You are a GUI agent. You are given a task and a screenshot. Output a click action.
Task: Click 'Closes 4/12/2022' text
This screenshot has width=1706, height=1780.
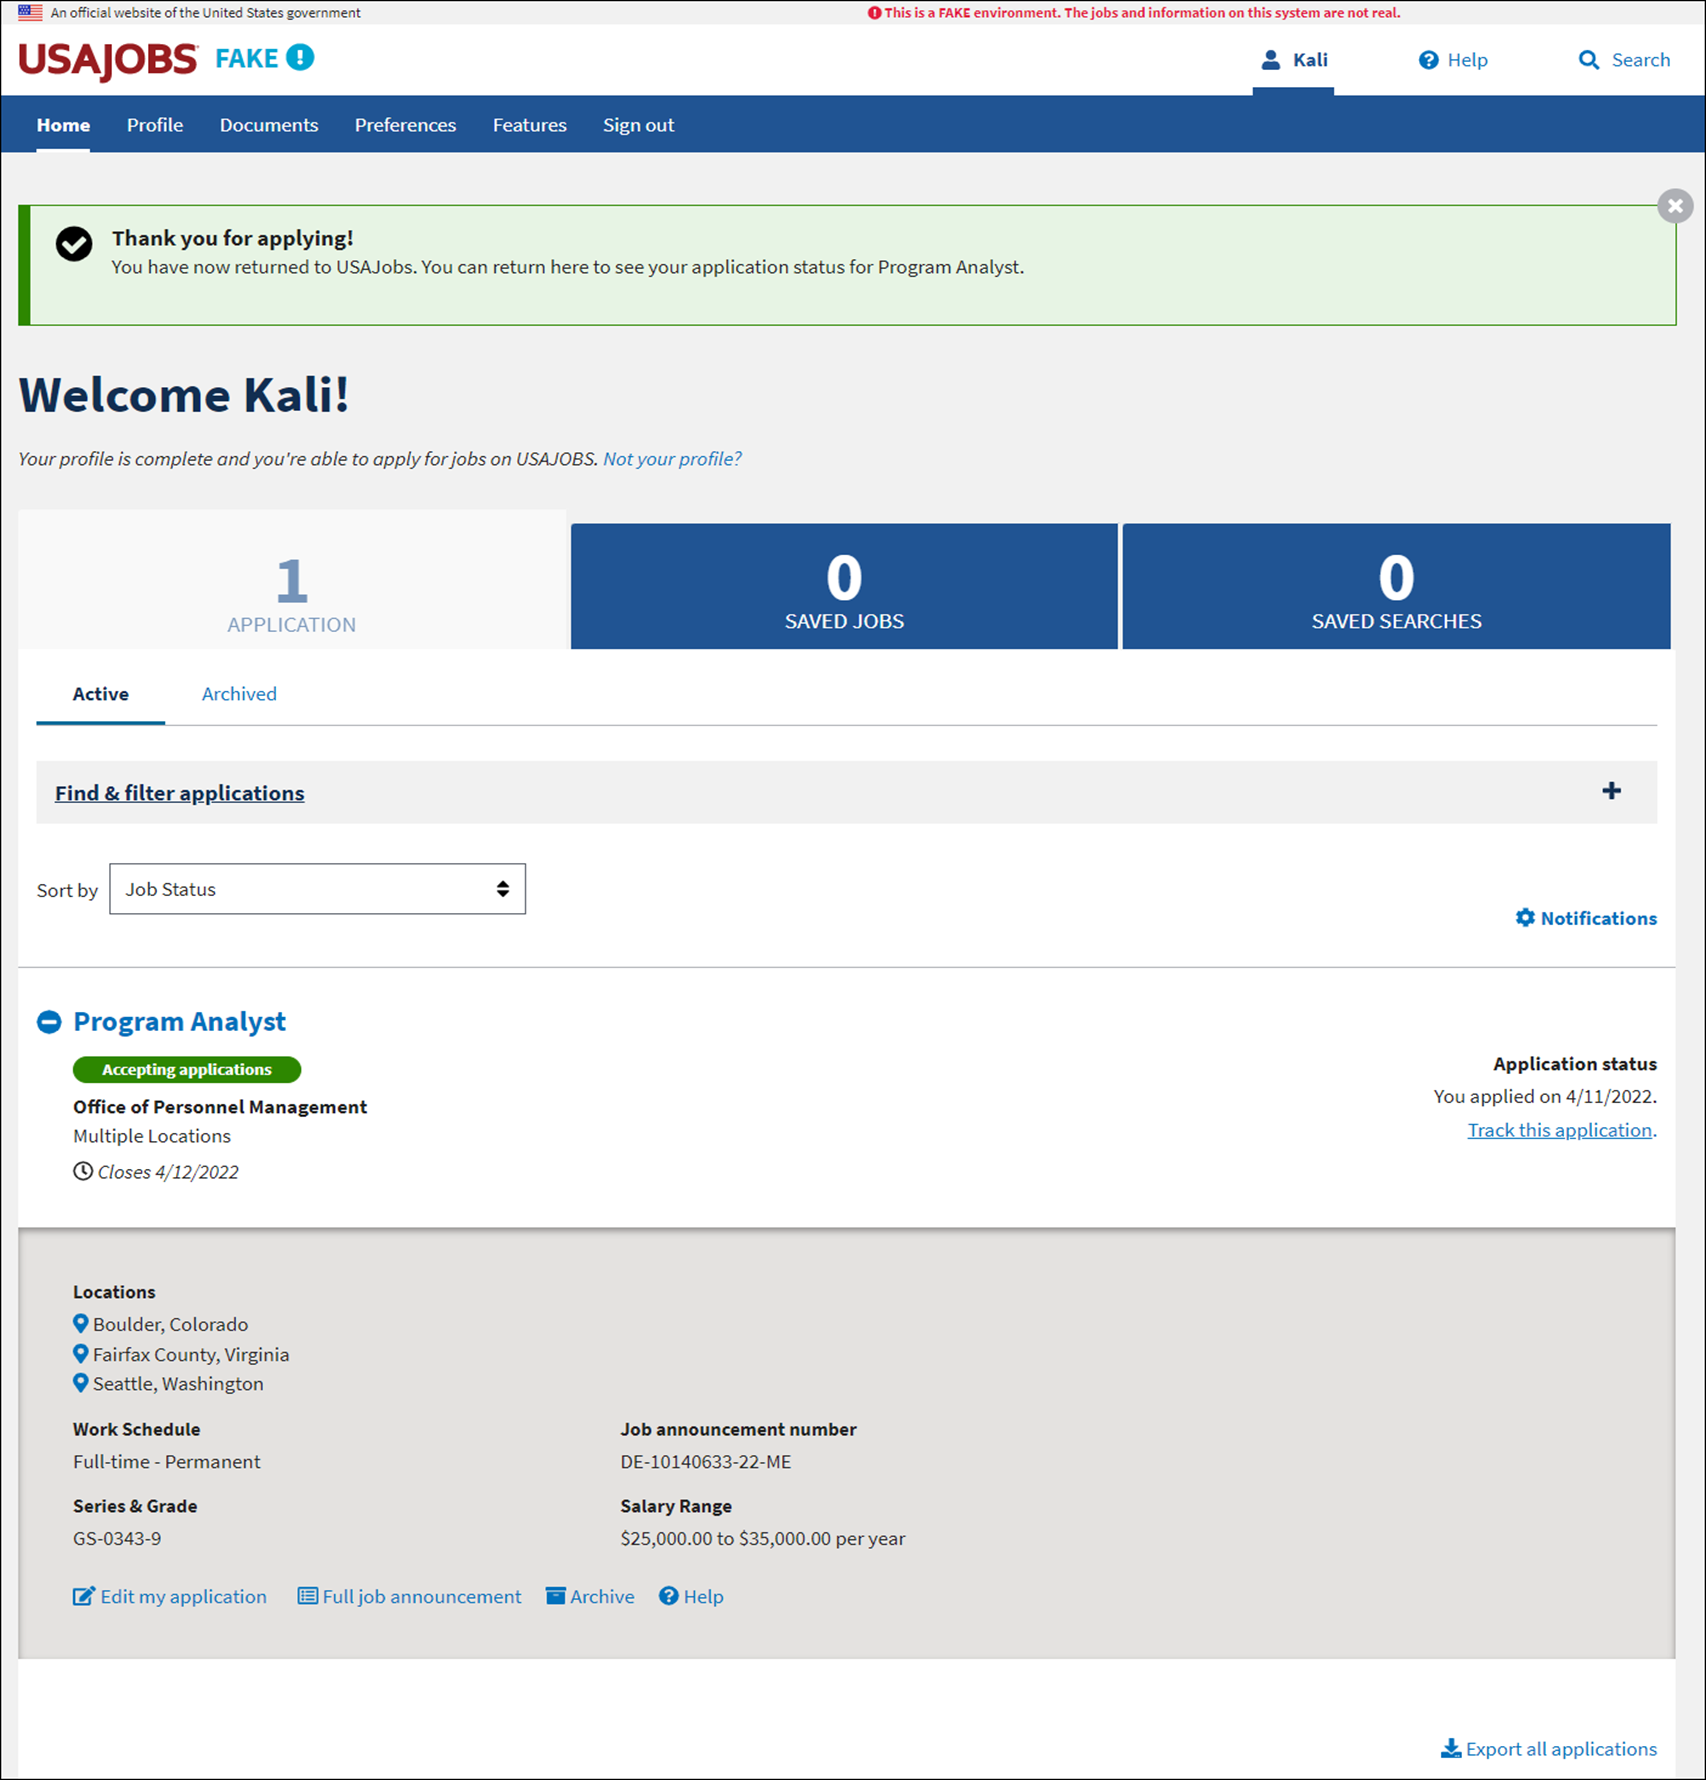click(168, 1172)
